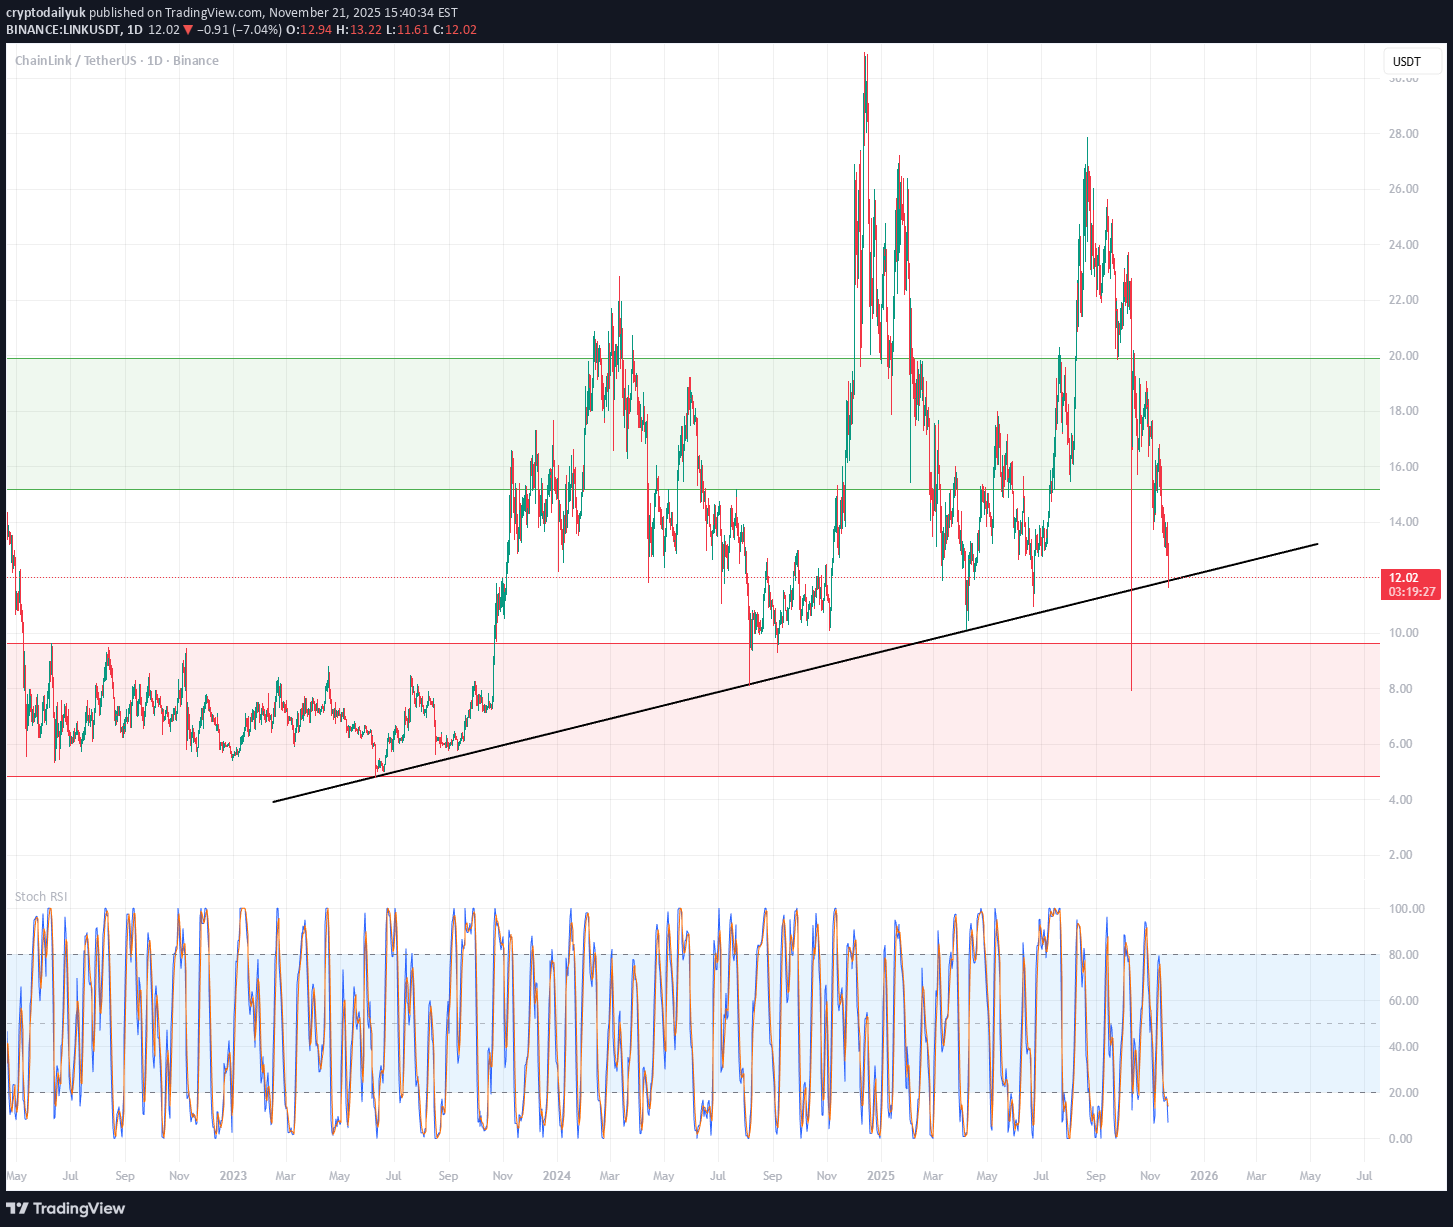This screenshot has width=1453, height=1227.
Task: Click the cryptodailyuk author name in header
Action: (46, 13)
